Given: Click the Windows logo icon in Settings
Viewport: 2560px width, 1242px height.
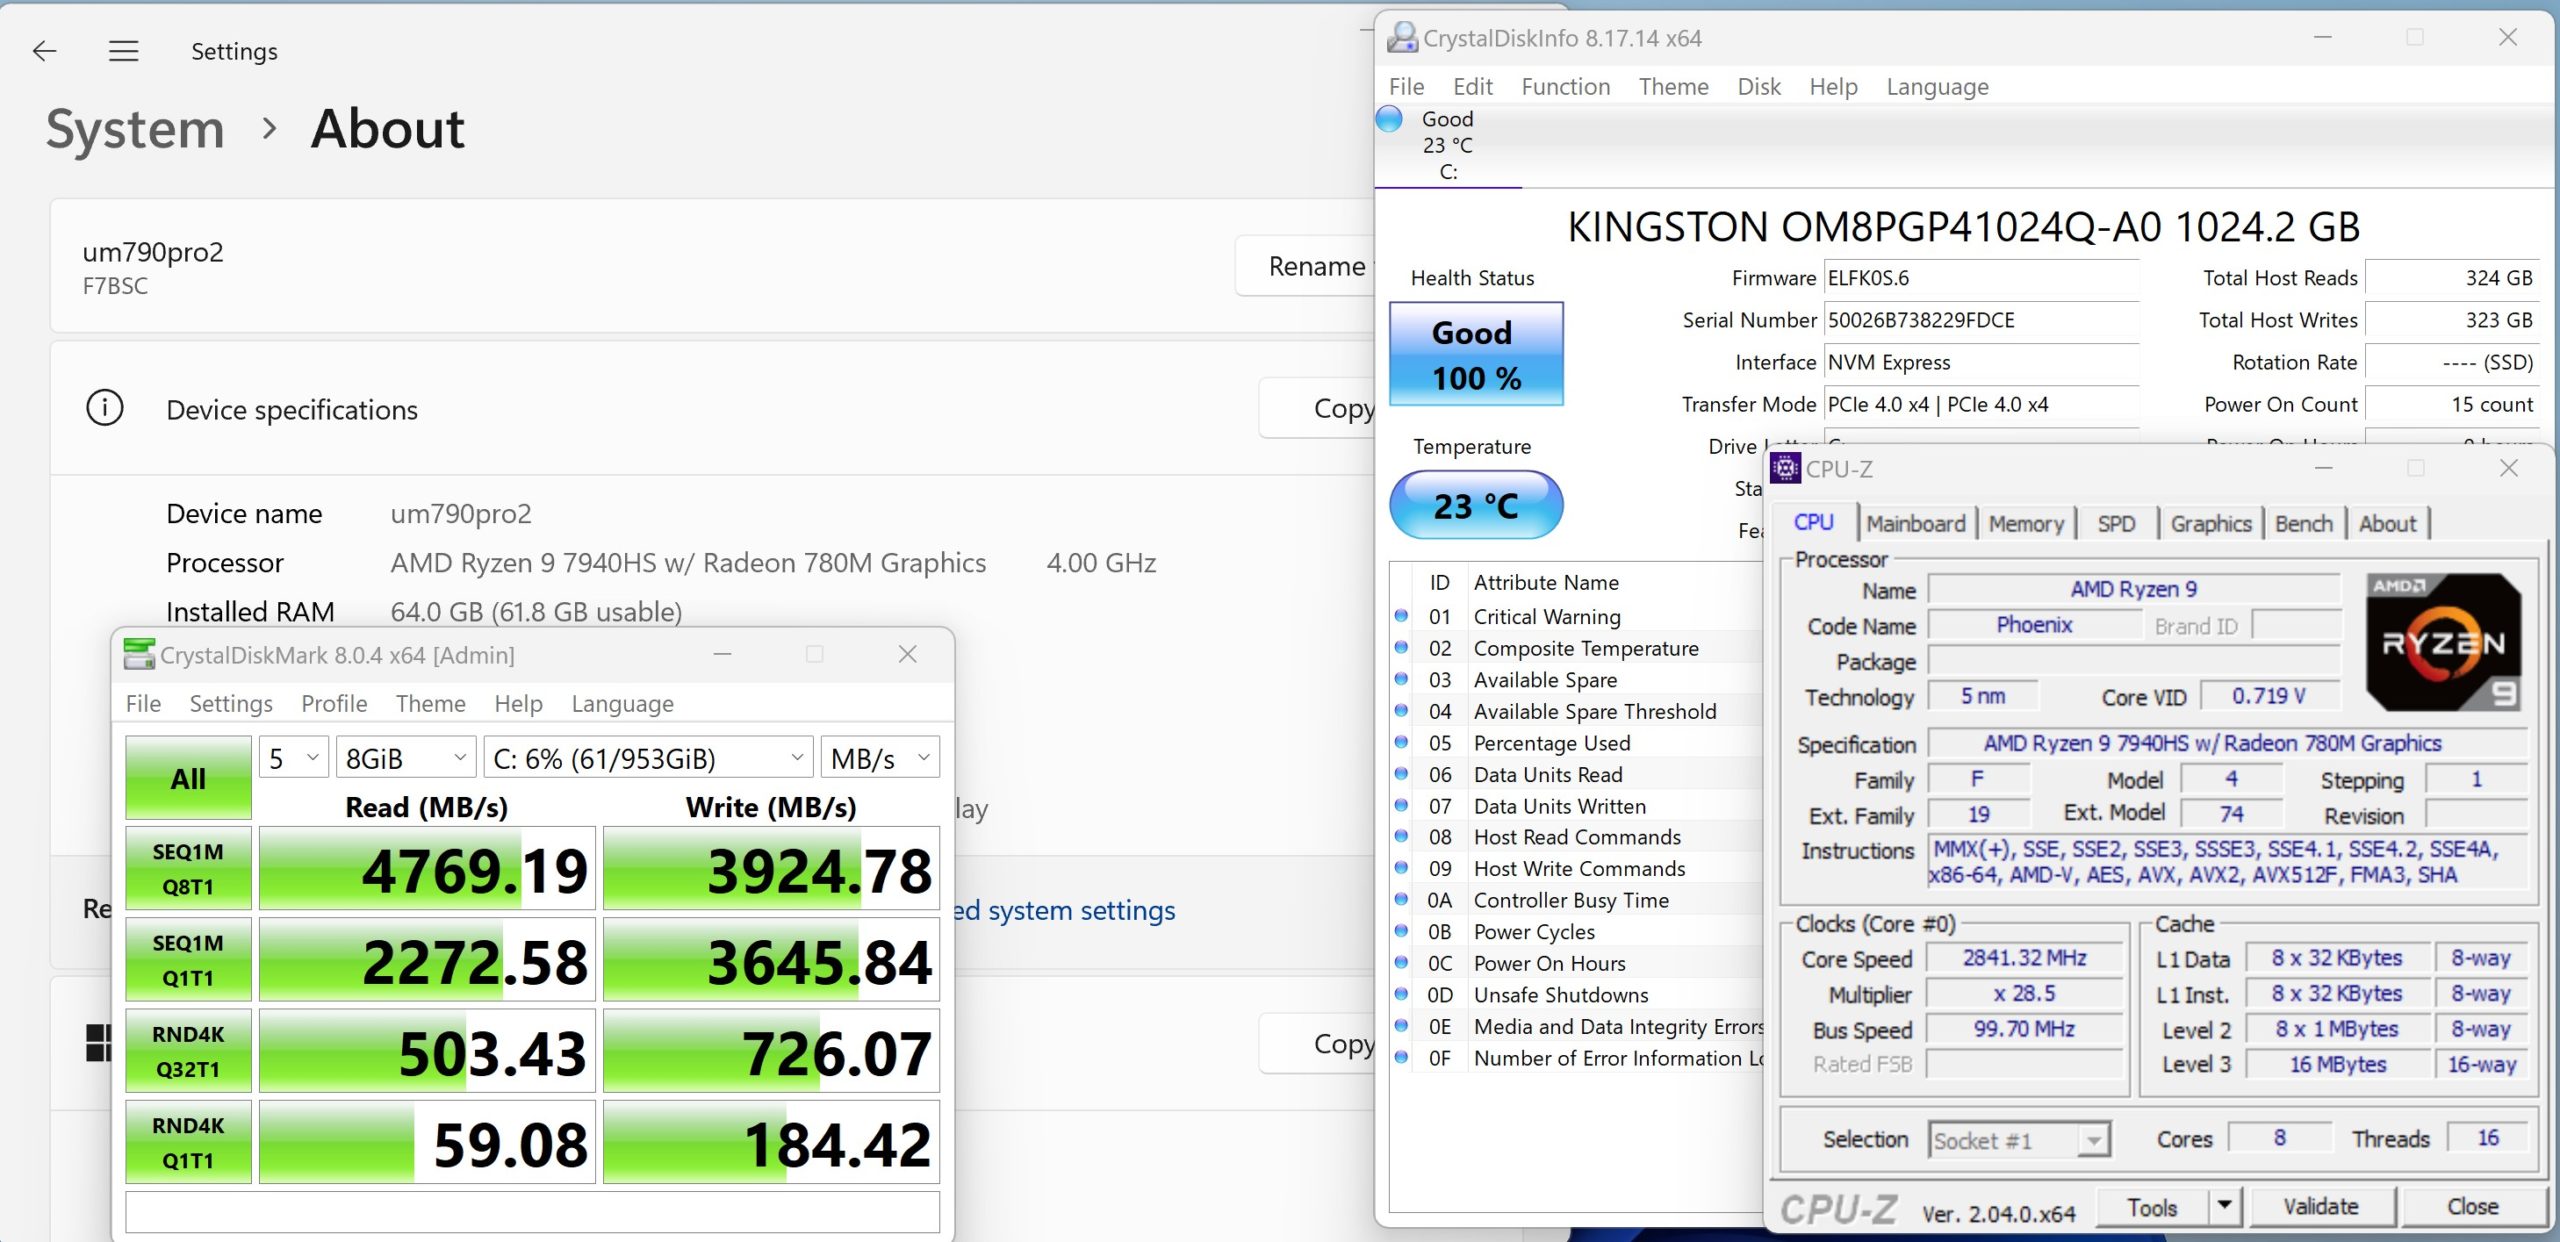Looking at the screenshot, I should [x=97, y=1043].
